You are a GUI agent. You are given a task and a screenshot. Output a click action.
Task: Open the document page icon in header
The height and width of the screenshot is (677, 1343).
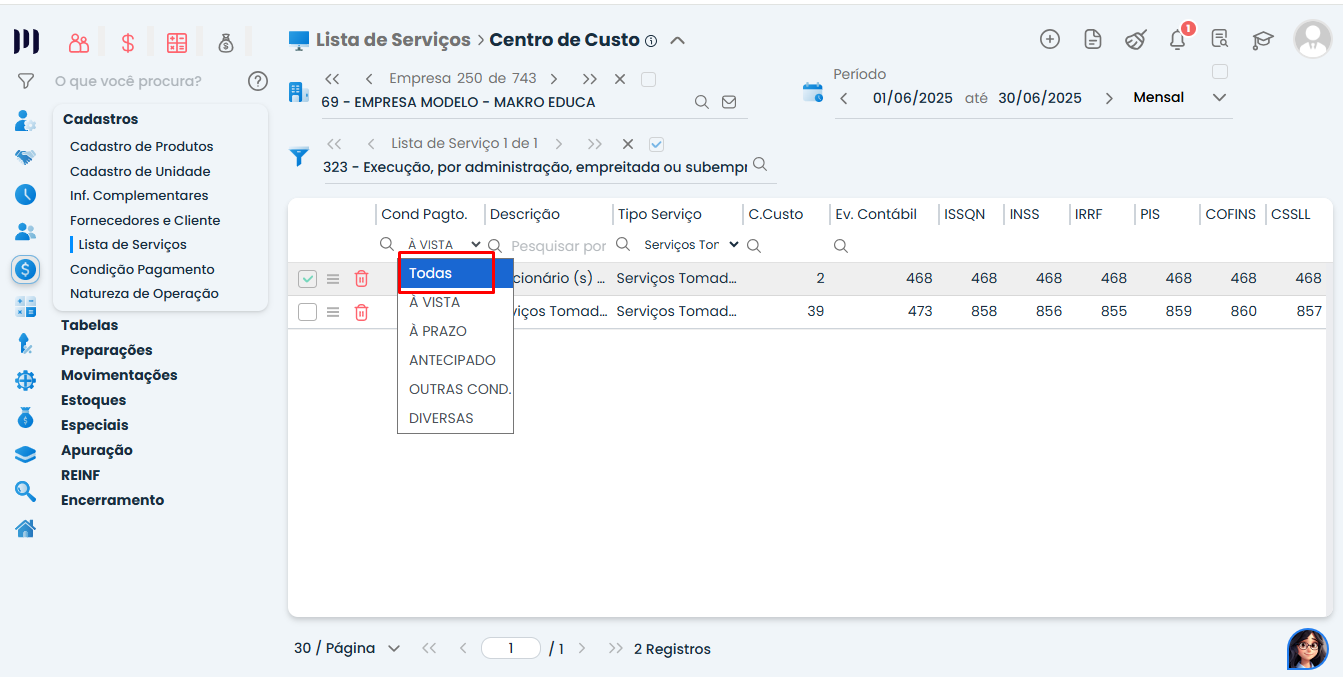[1093, 39]
